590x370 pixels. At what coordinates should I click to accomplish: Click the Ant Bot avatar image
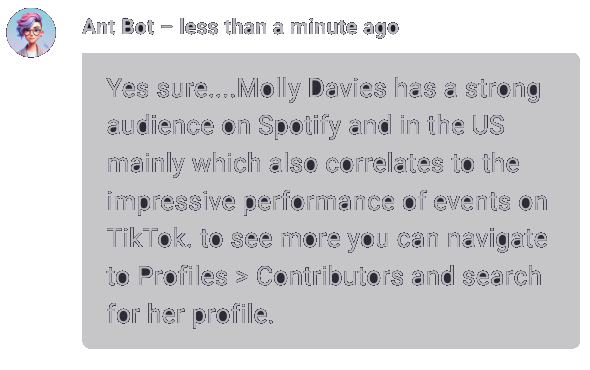coord(31,33)
